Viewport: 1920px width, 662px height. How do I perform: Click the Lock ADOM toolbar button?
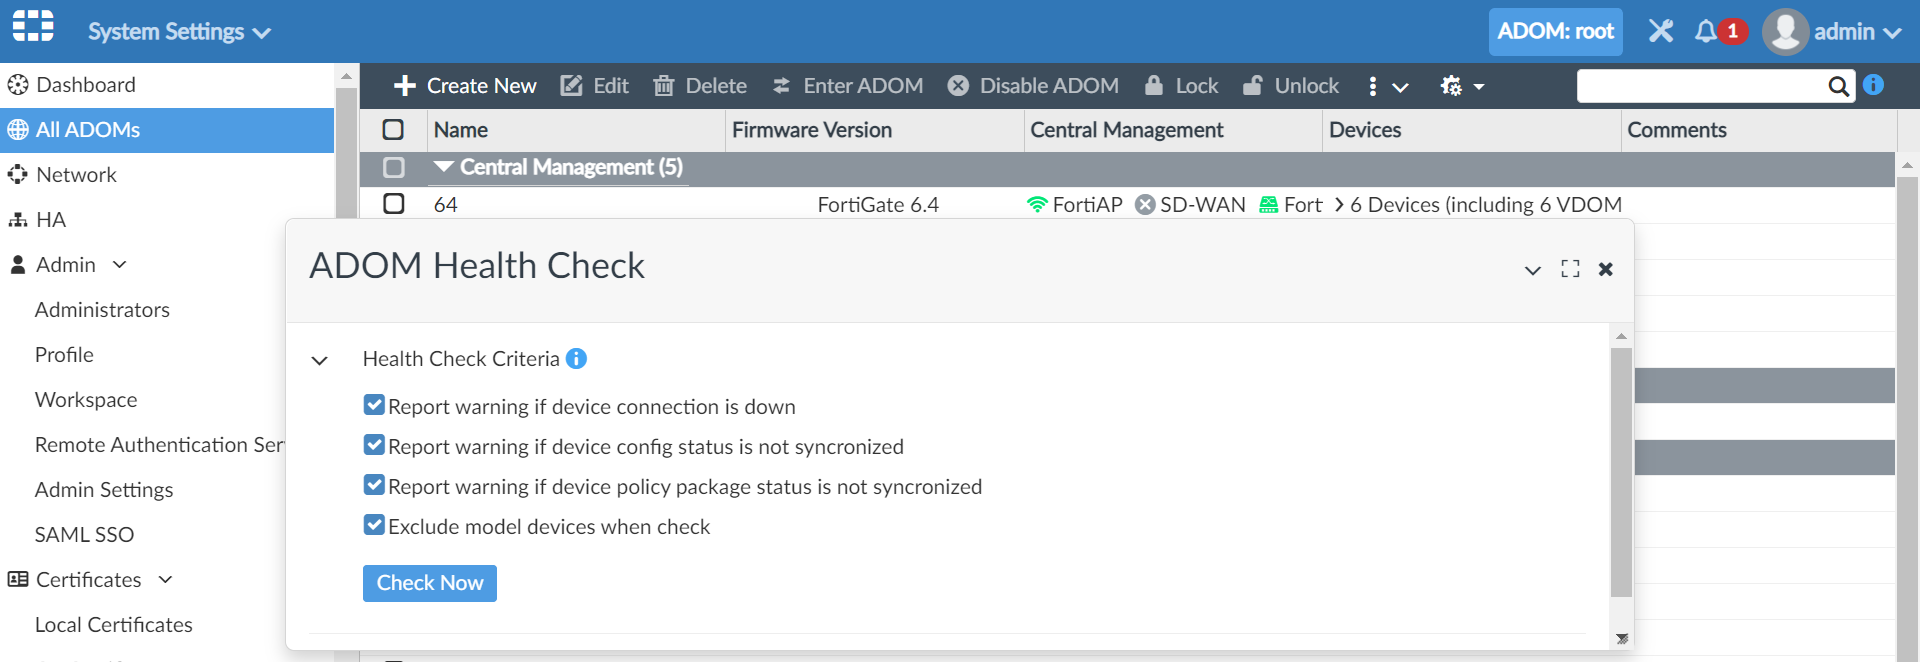(1181, 86)
